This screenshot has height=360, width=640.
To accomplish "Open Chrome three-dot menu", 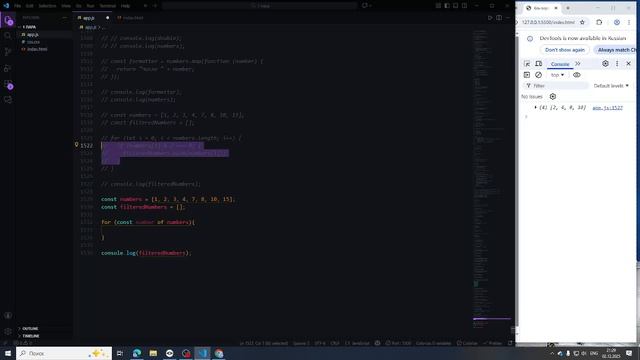I will (x=629, y=22).
